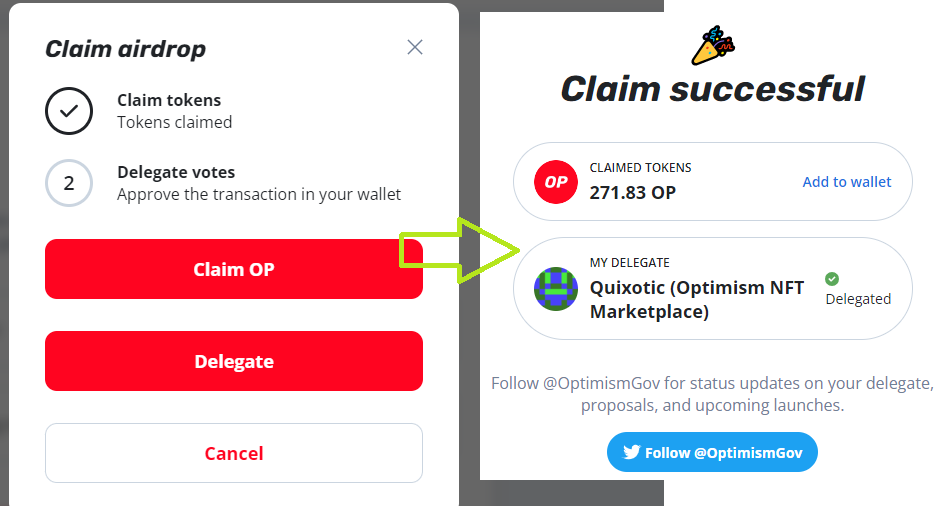Select the step 2 number circle
Viewport: 940px width, 506px height.
(69, 183)
